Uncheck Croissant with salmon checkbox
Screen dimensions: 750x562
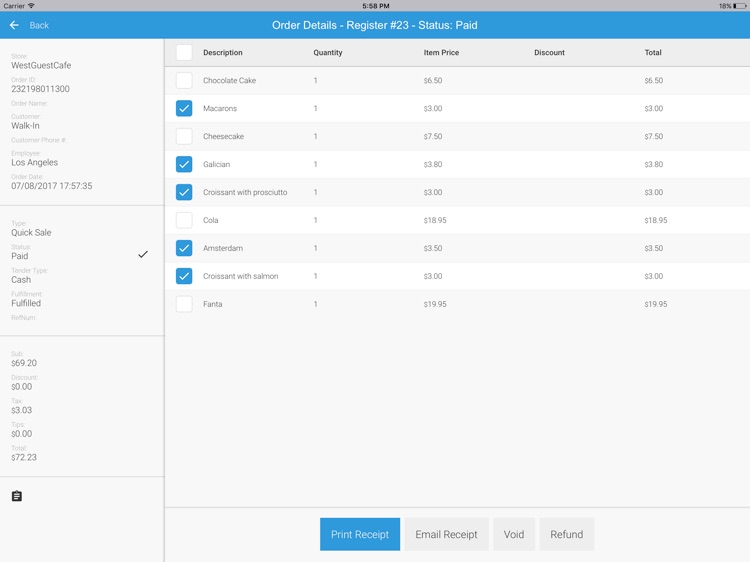(x=184, y=276)
